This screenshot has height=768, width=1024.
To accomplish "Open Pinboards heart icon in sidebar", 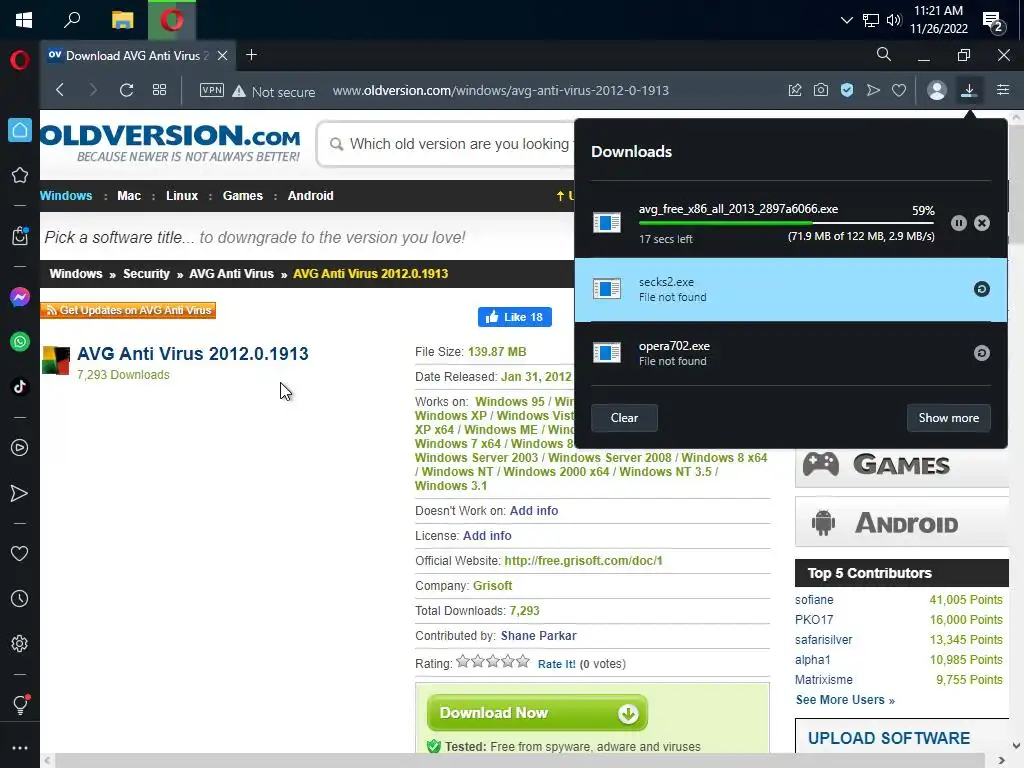I will [20, 554].
